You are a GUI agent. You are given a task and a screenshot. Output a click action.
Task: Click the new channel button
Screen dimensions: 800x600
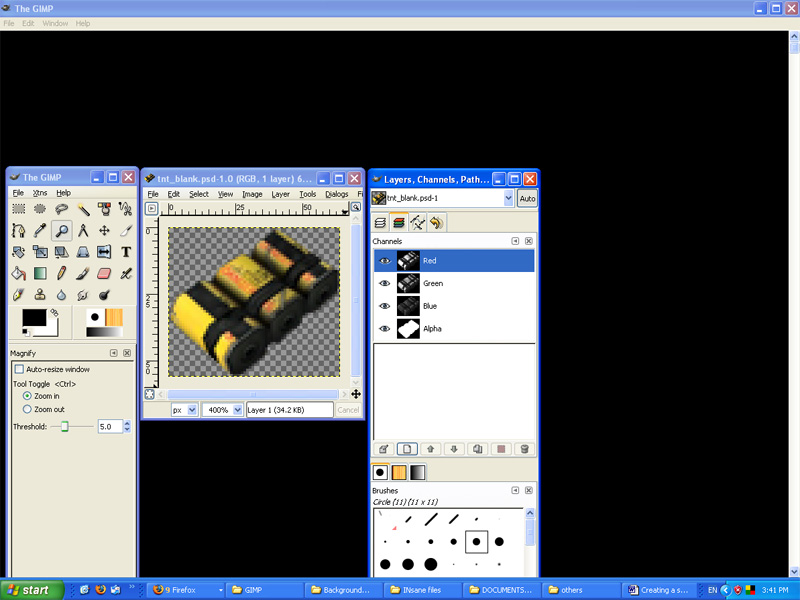click(407, 450)
